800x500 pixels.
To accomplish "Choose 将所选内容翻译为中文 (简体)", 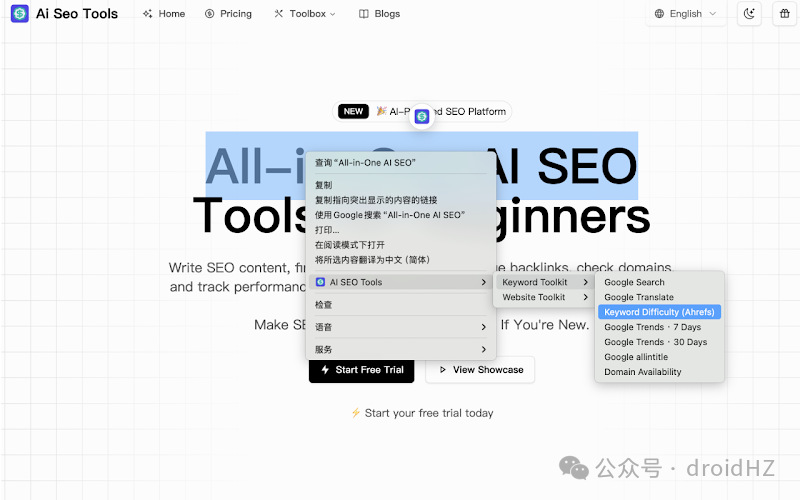I will (402, 260).
